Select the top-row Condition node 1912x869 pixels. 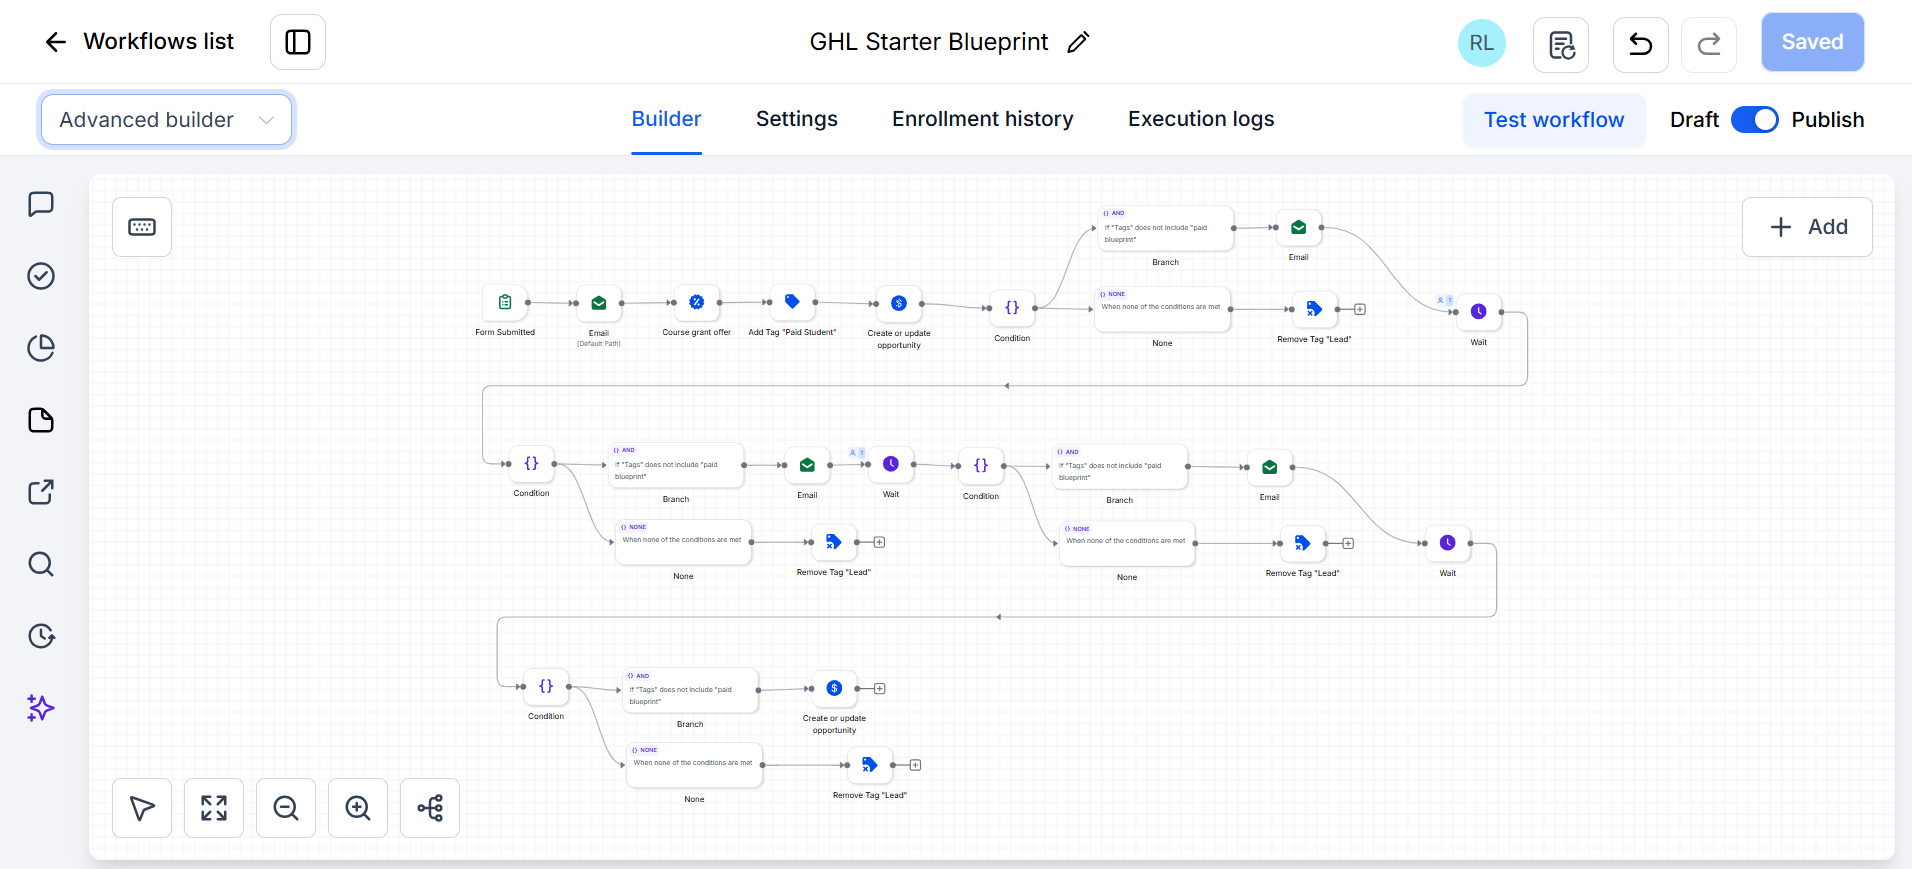[1012, 308]
